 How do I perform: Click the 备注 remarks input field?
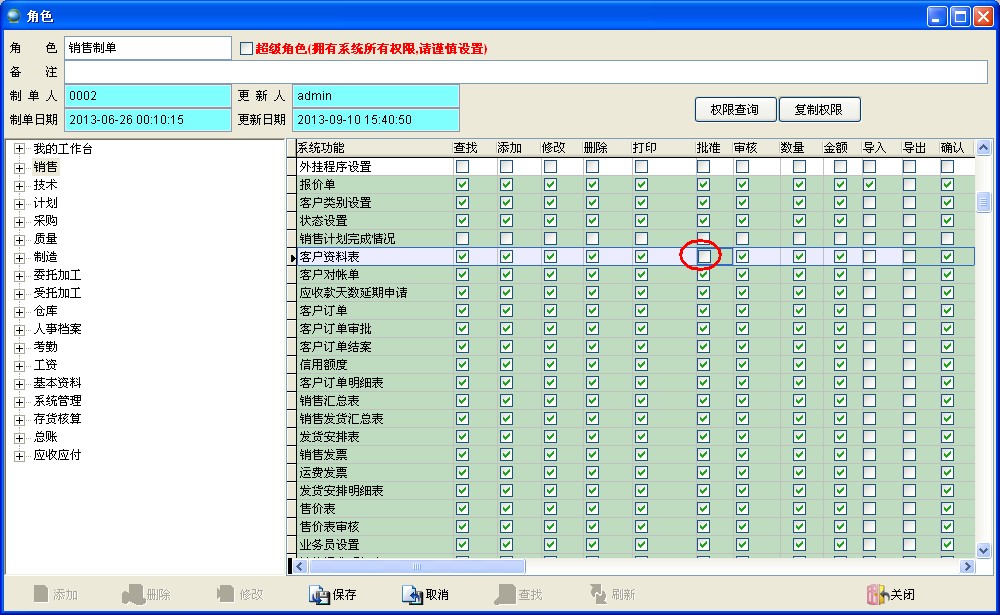click(x=526, y=72)
